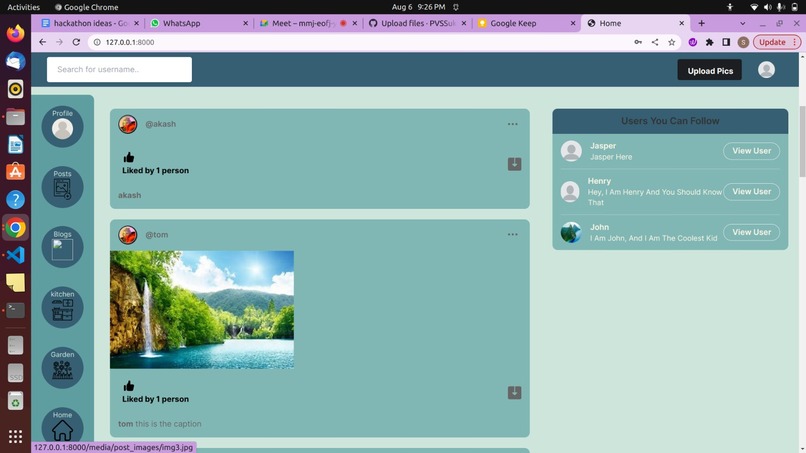This screenshot has width=806, height=453.
Task: Bookmark this page with the star
Action: point(671,42)
